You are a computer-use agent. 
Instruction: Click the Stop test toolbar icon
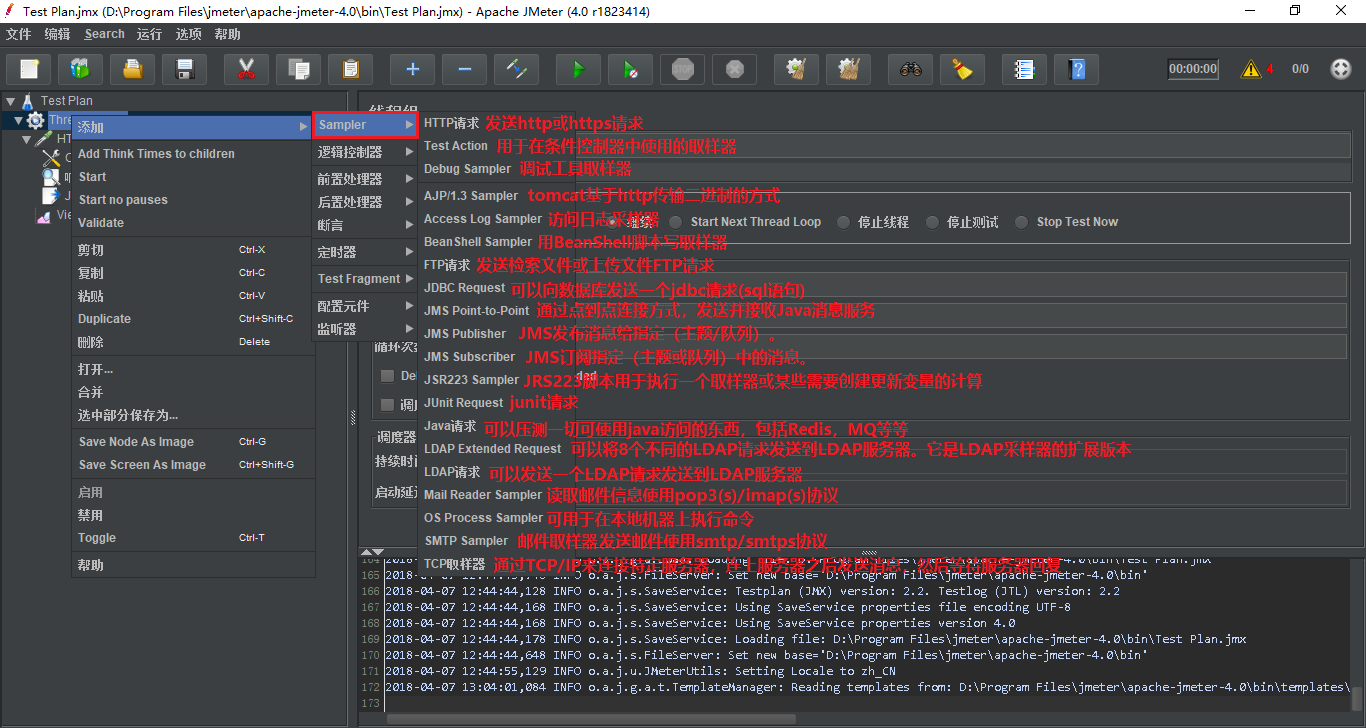click(682, 69)
